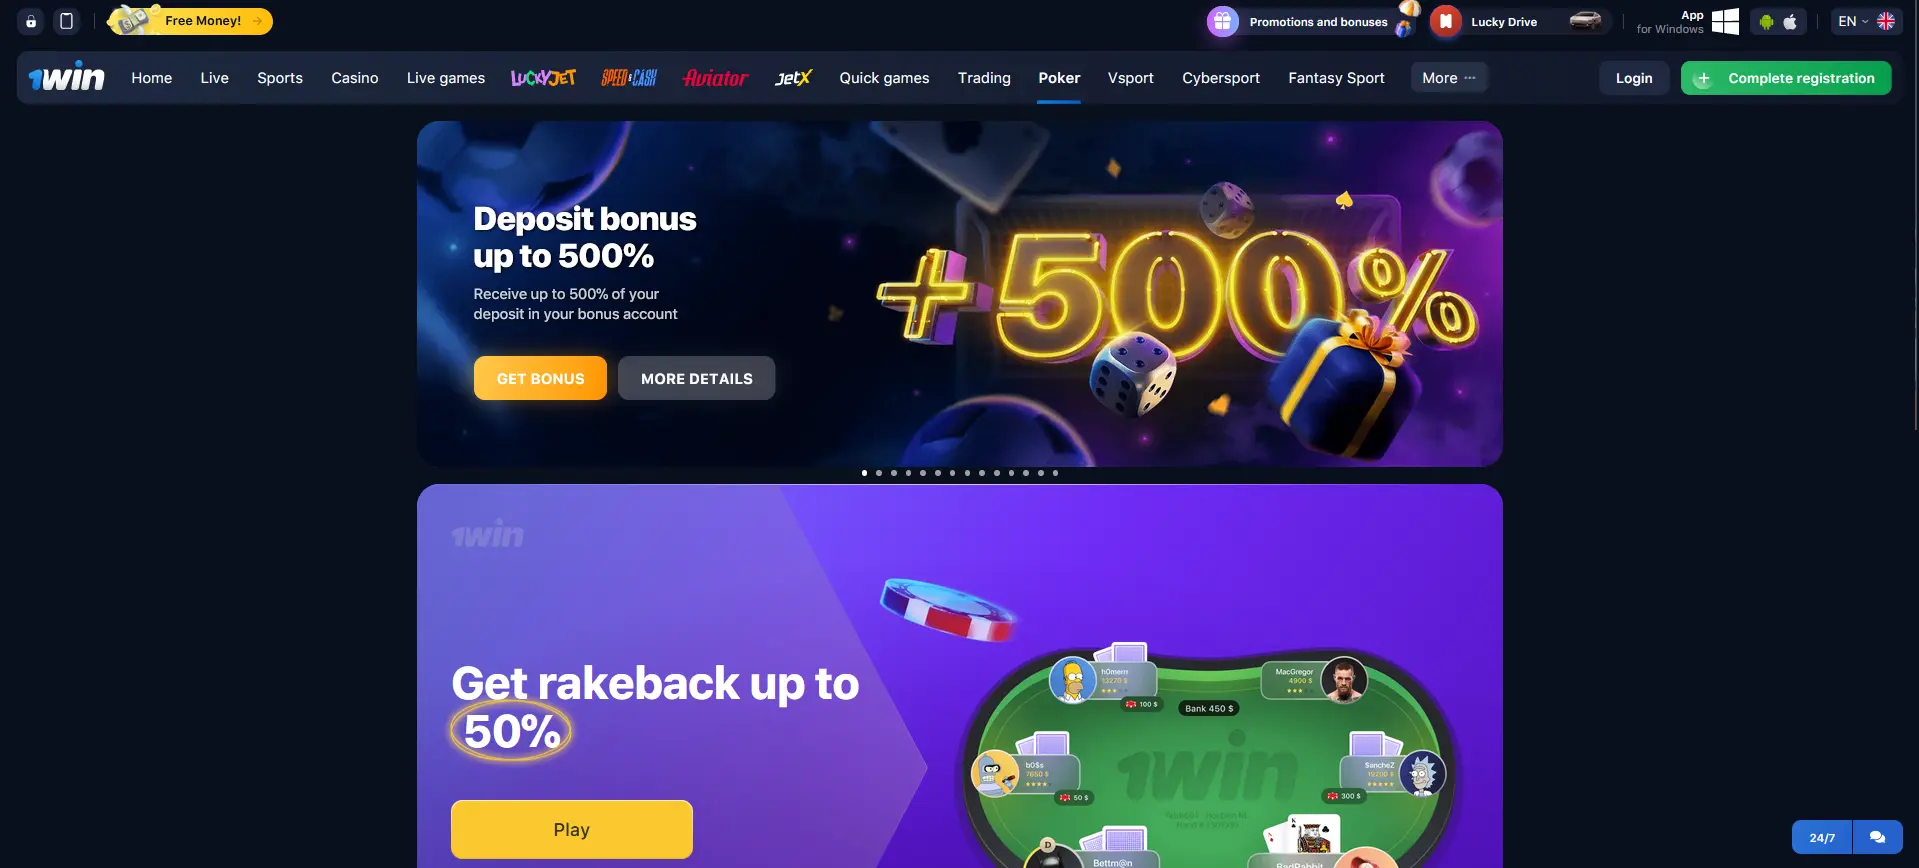This screenshot has width=1919, height=868.
Task: Expand the More navigation menu
Action: click(x=1449, y=77)
